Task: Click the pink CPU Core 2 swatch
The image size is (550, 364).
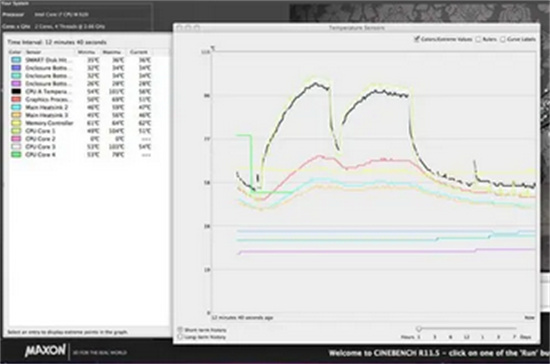Action: pyautogui.click(x=16, y=139)
